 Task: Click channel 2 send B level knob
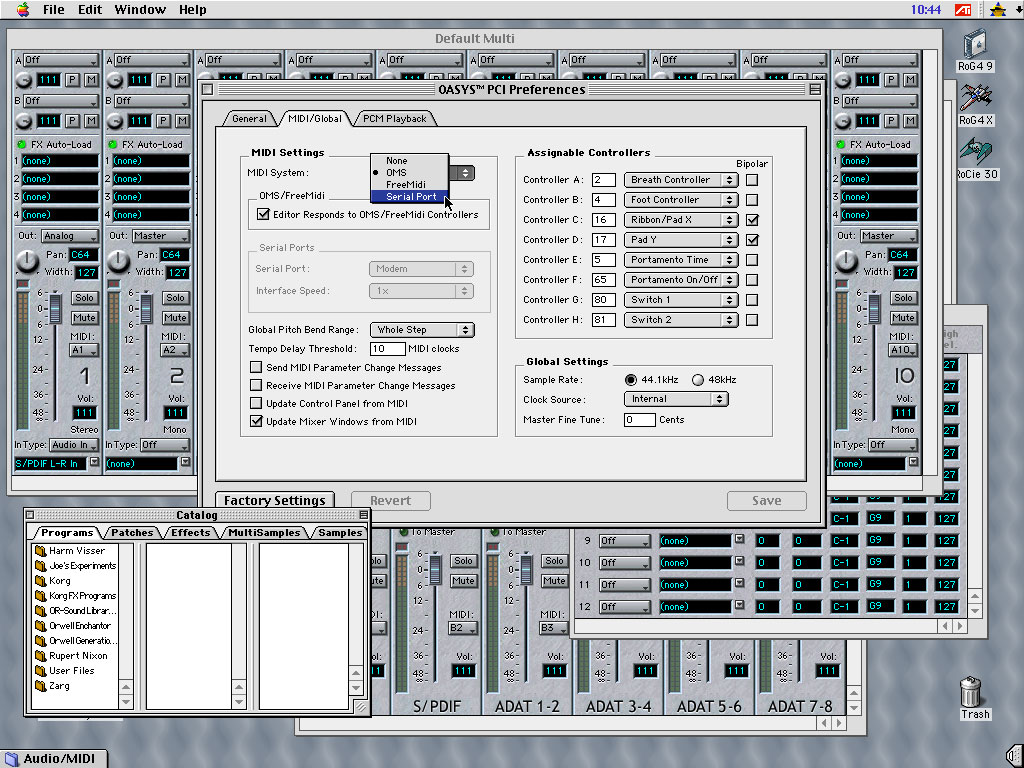click(x=115, y=121)
